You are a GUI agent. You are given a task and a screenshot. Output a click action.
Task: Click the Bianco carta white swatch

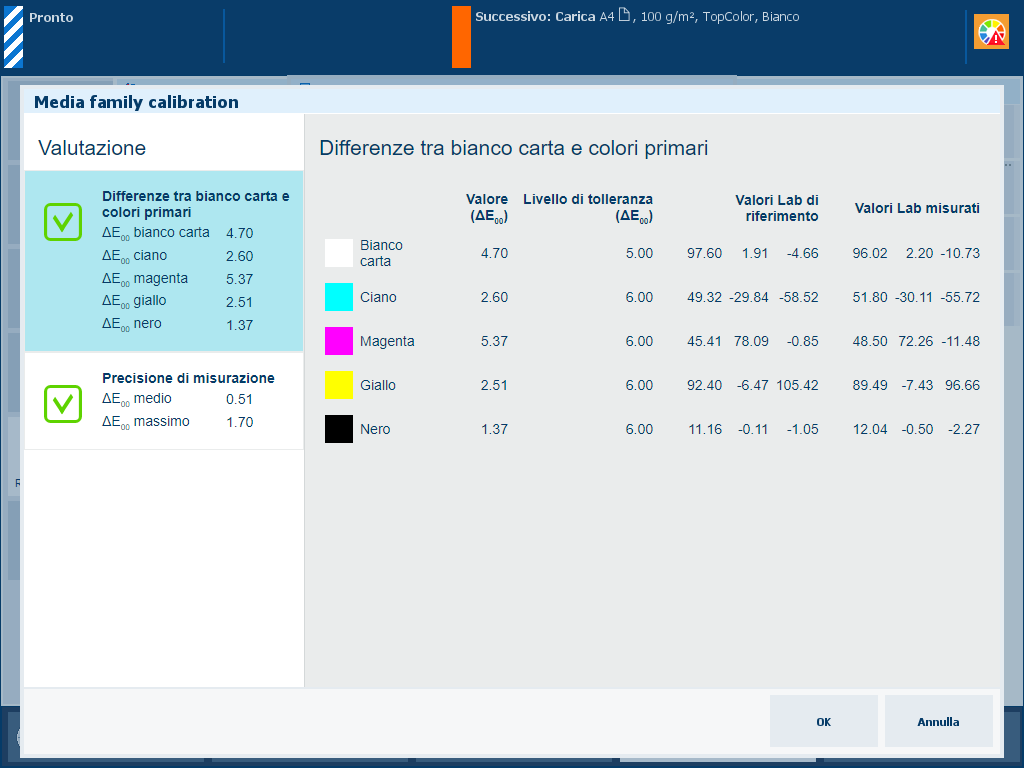pyautogui.click(x=339, y=253)
